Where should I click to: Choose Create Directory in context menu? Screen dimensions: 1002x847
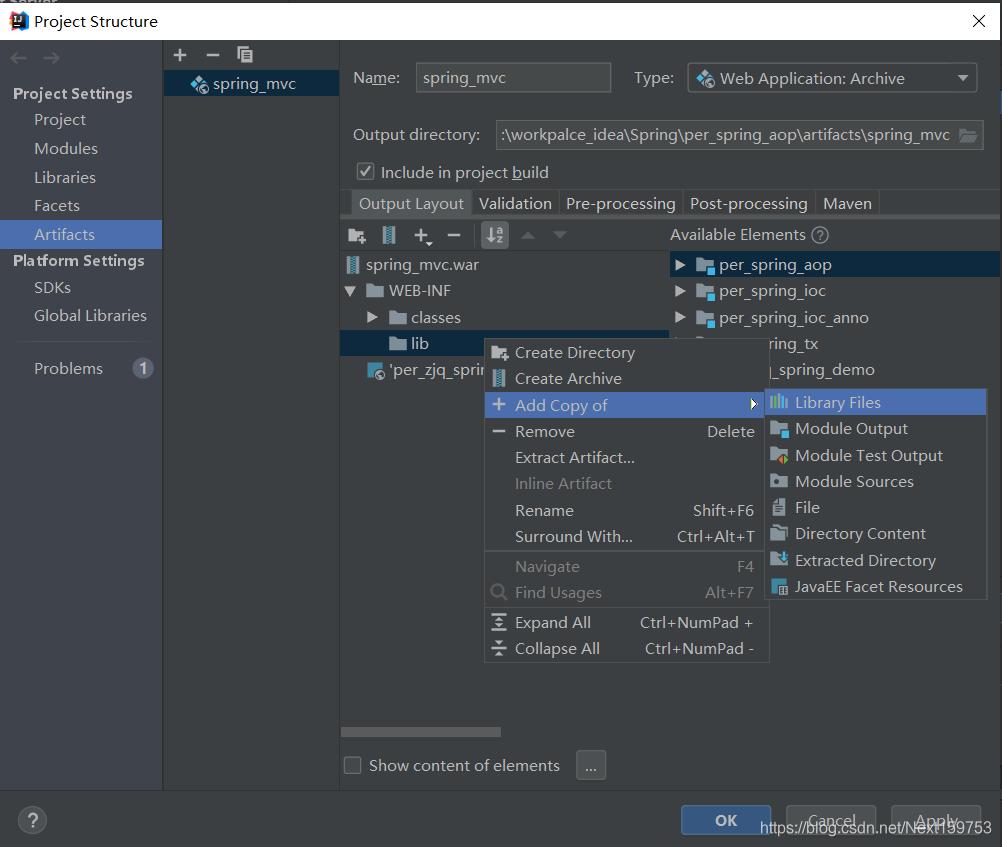pyautogui.click(x=626, y=352)
